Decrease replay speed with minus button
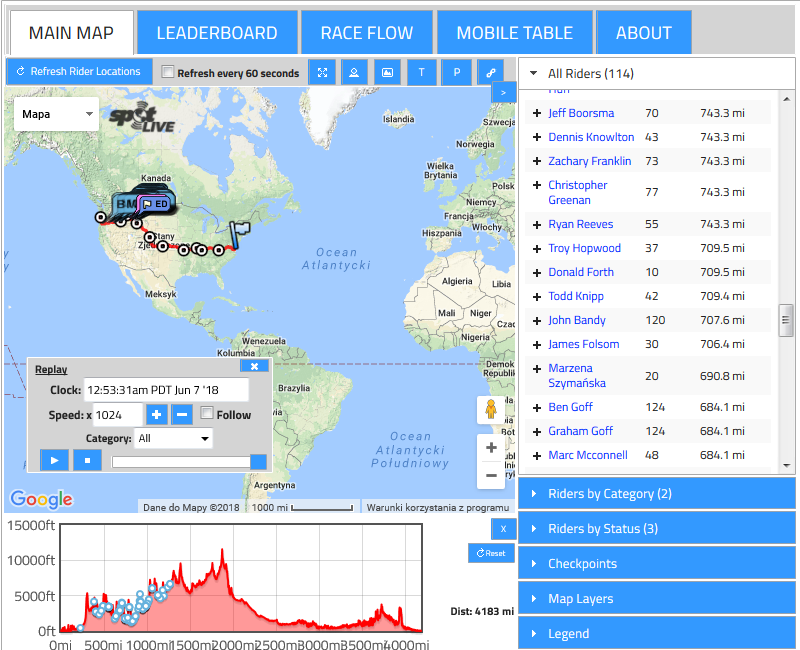 click(182, 415)
